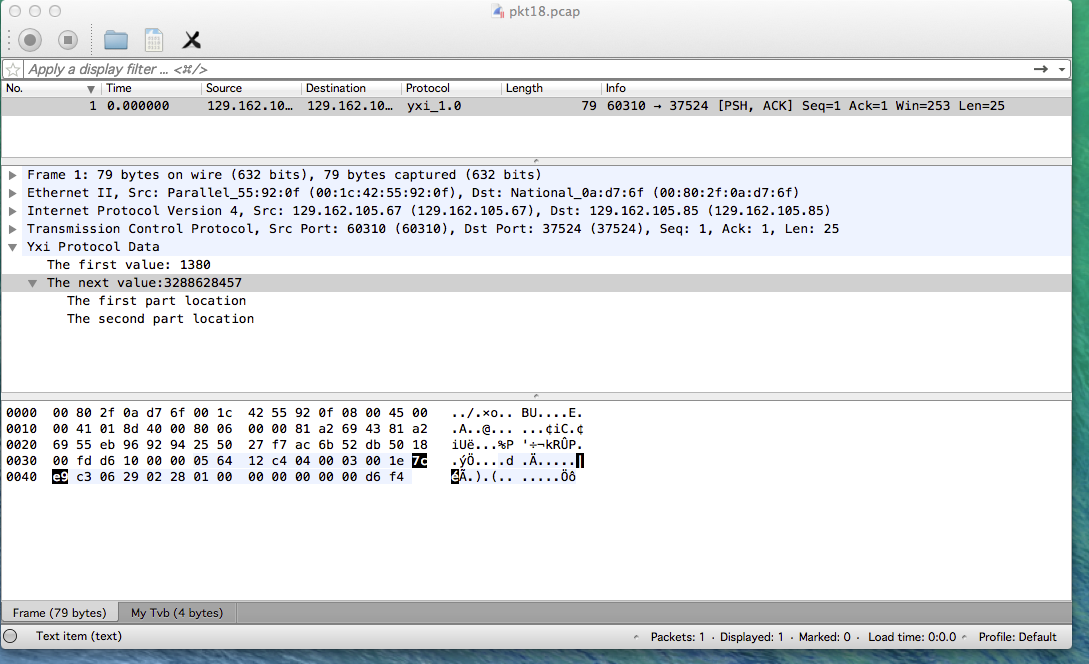
Task: Expand Internet Protocol Version 4
Action: (13, 211)
